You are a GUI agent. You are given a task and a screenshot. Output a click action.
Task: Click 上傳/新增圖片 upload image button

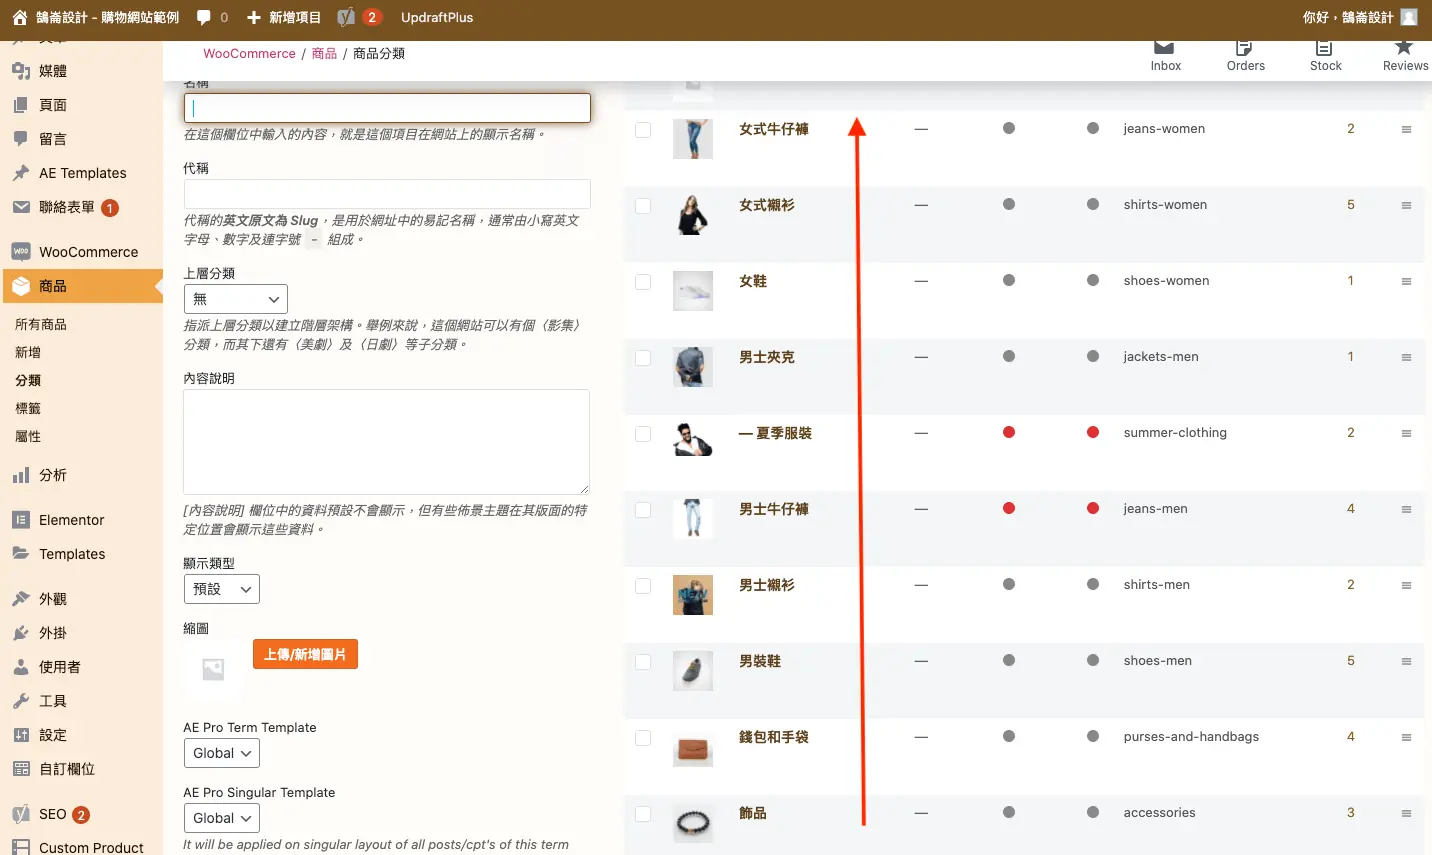click(305, 654)
